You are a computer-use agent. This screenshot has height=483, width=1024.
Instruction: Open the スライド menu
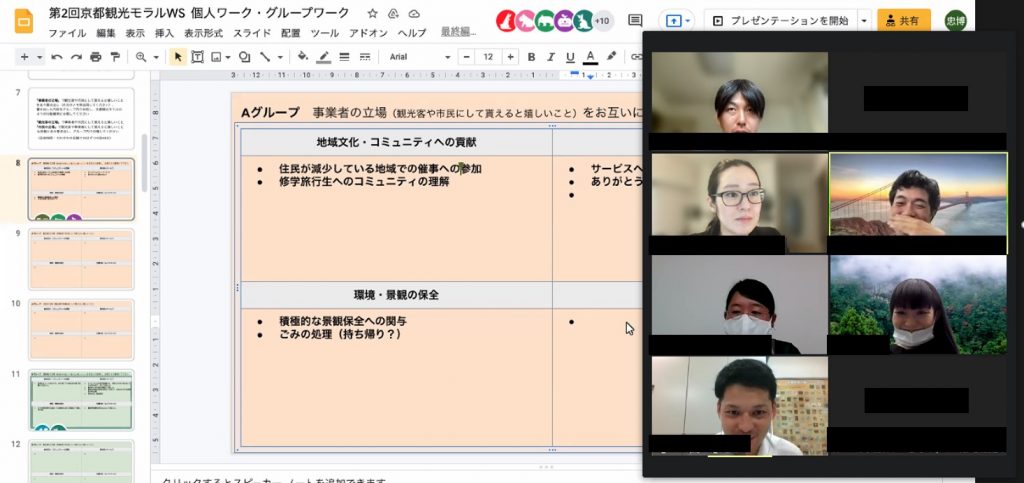click(x=252, y=33)
